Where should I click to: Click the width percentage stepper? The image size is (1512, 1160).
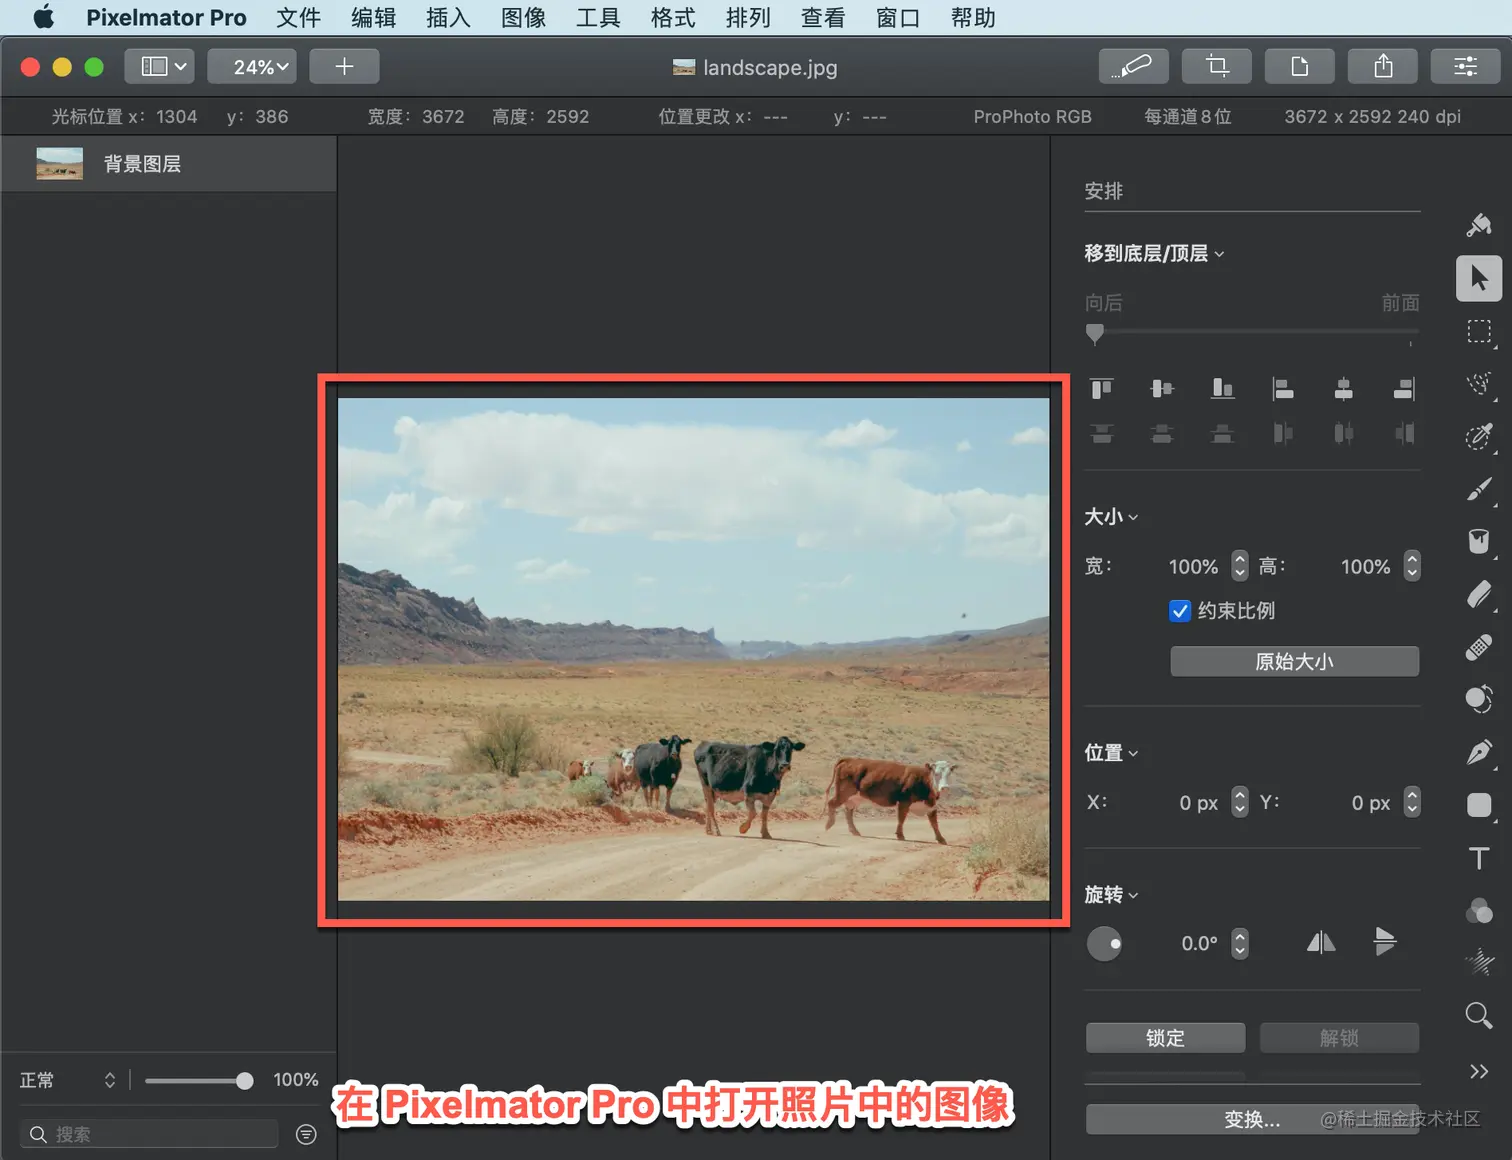point(1240,566)
